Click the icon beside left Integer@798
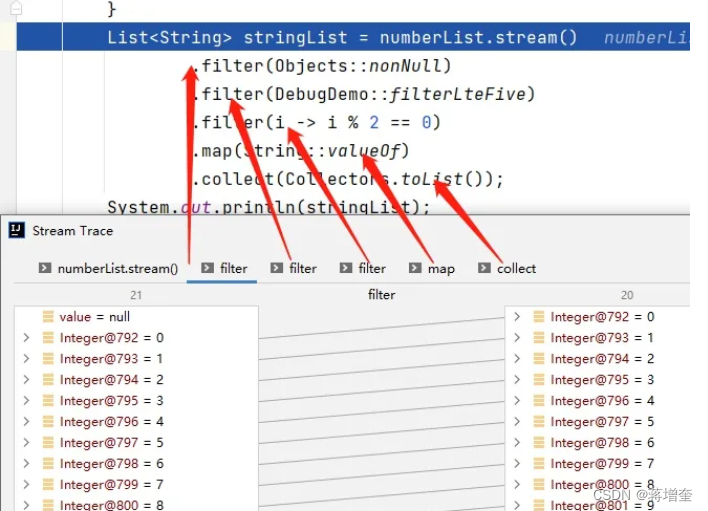The width and height of the screenshot is (708, 511). coord(48,464)
